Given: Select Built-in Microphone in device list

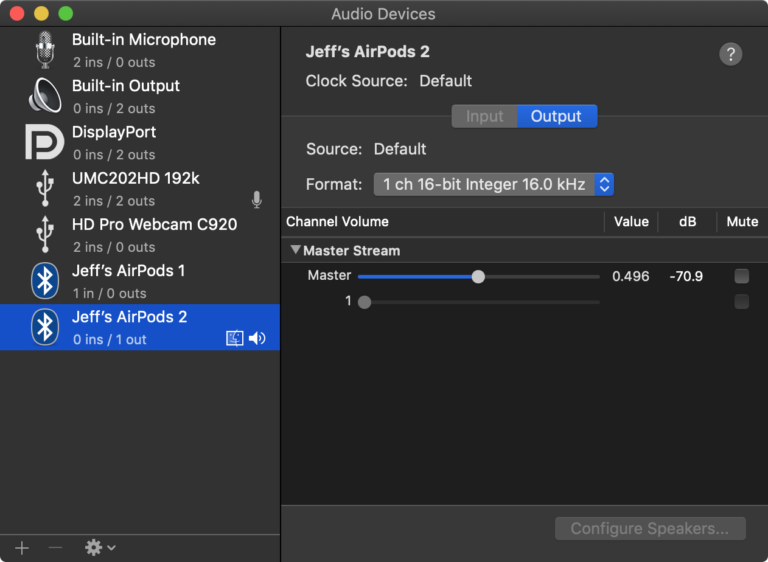Looking at the screenshot, I should point(140,50).
